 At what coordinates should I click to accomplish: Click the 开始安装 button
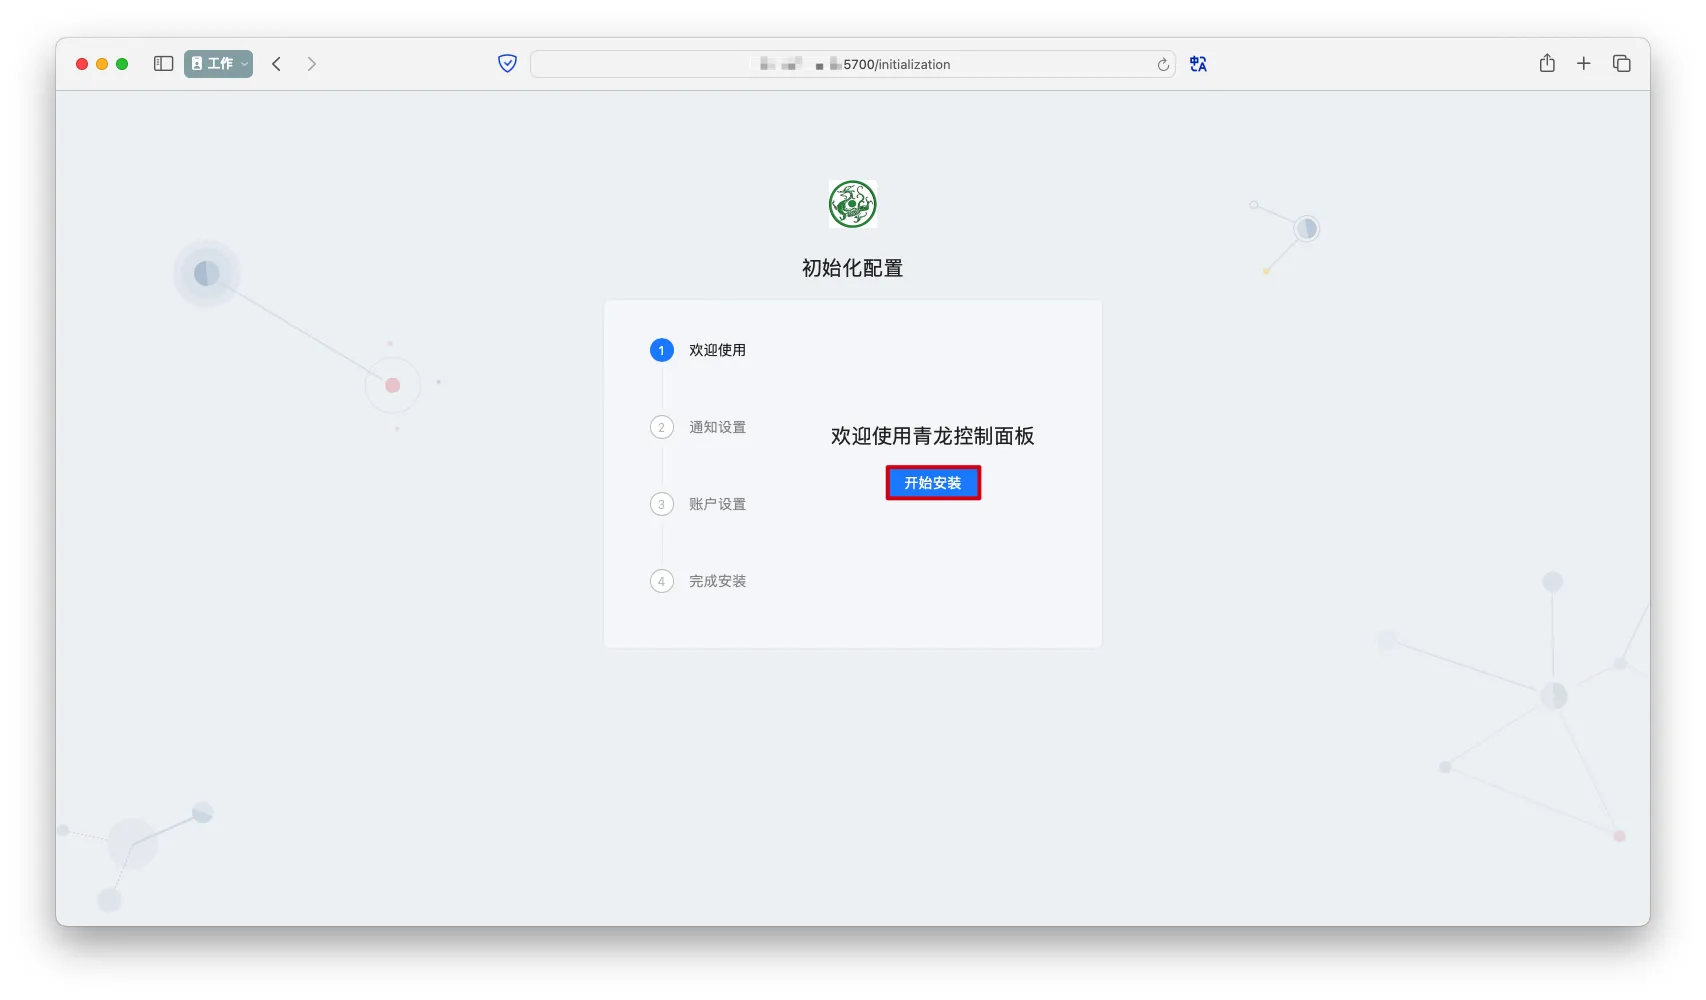932,483
